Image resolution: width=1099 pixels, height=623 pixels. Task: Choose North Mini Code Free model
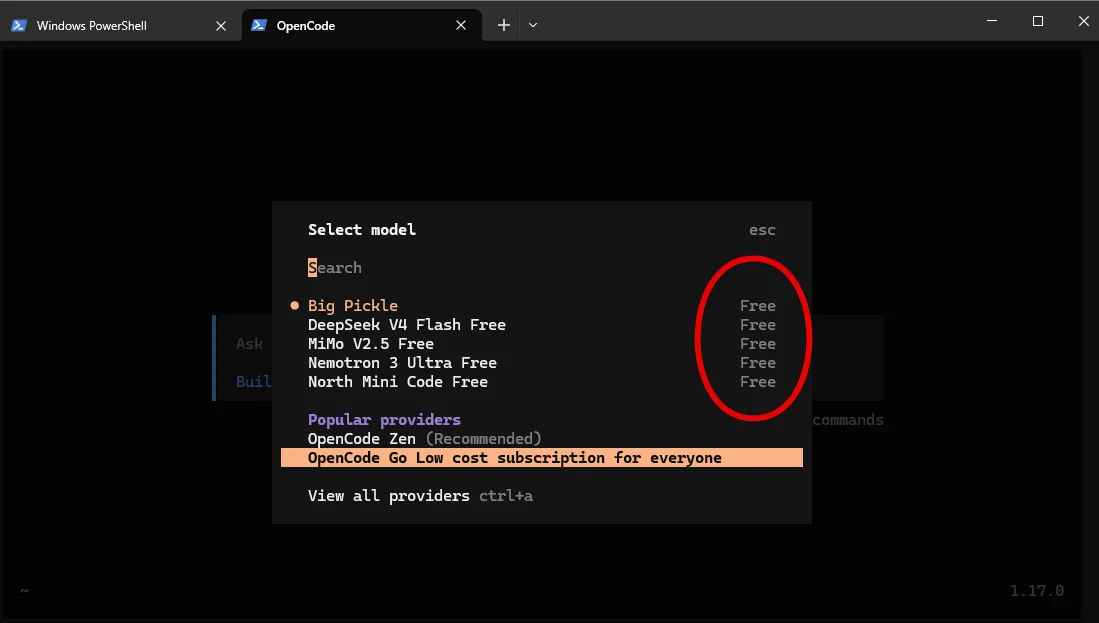click(541, 381)
